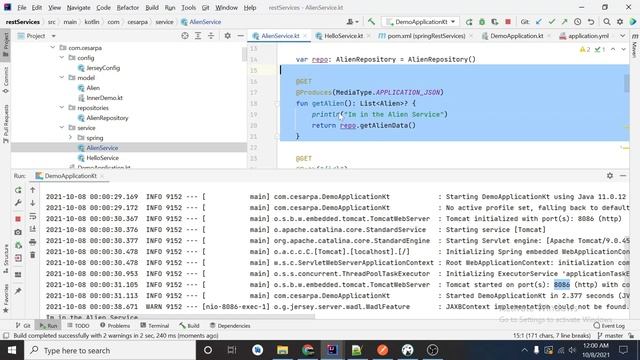Open DemoApplicationKt run configuration dropdown
640x360 pixels.
click(x=420, y=22)
